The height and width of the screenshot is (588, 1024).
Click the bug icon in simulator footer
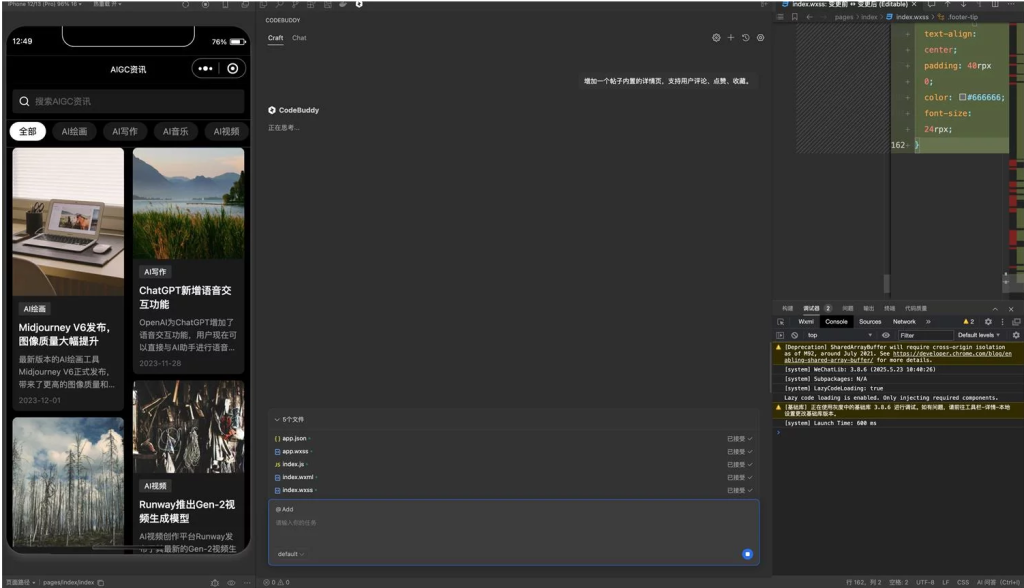tap(215, 582)
